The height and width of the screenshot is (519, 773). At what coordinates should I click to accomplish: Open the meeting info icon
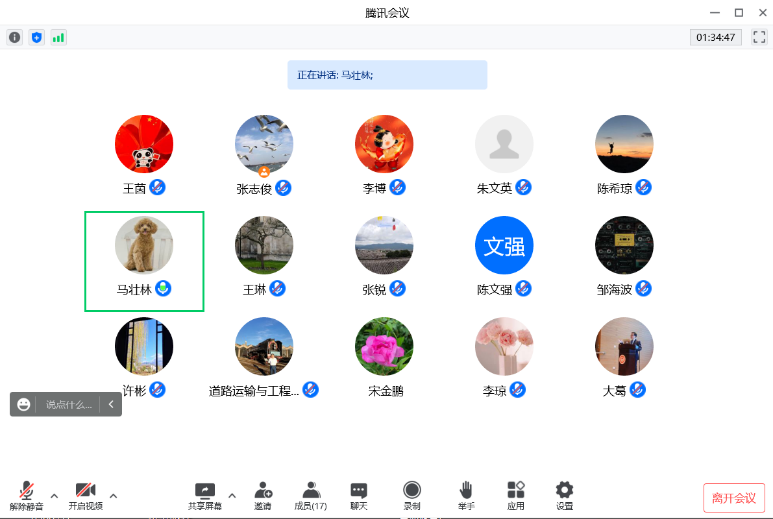(14, 37)
